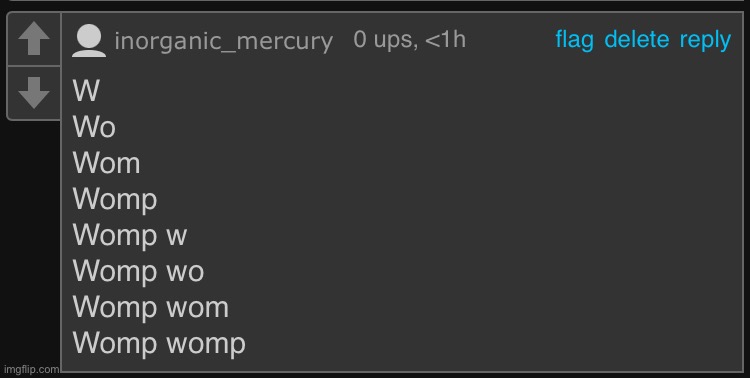Viewport: 750px width, 378px height.
Task: Click the "<1h" comment timestamp
Action: coord(445,39)
